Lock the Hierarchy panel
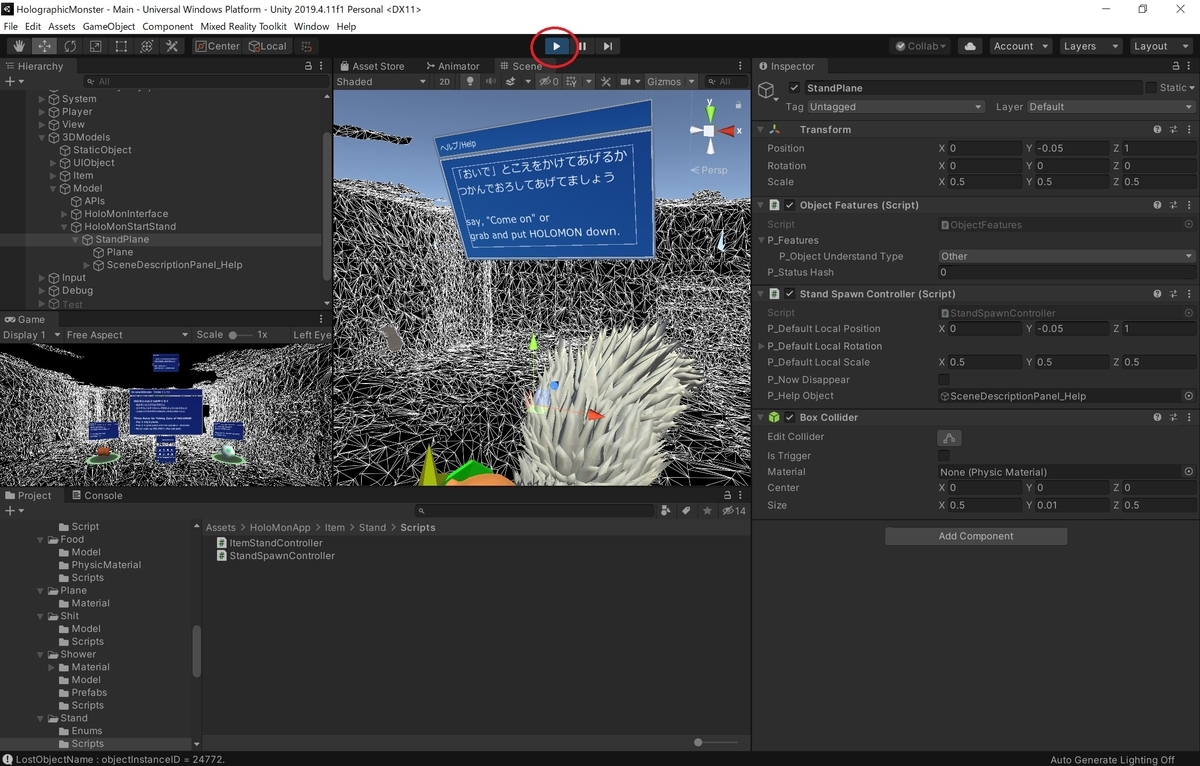This screenshot has height=766, width=1200. pyautogui.click(x=308, y=66)
